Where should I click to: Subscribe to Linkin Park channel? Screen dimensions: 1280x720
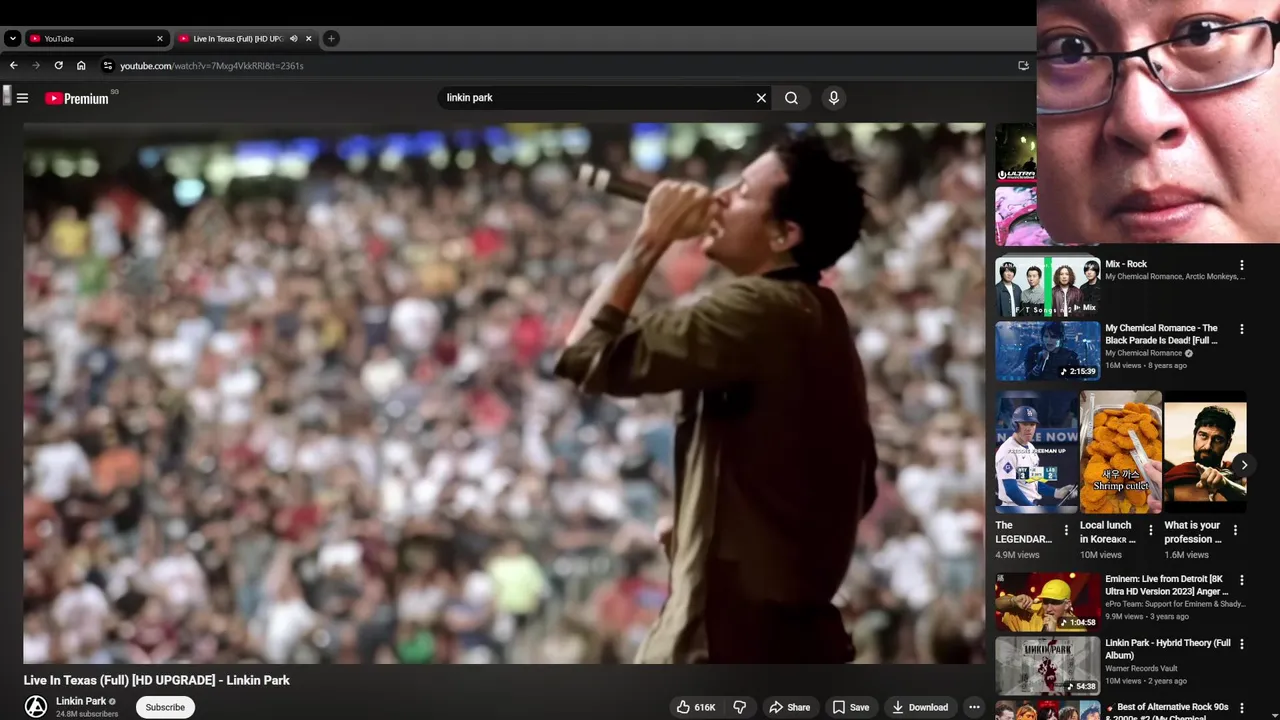[x=165, y=707]
